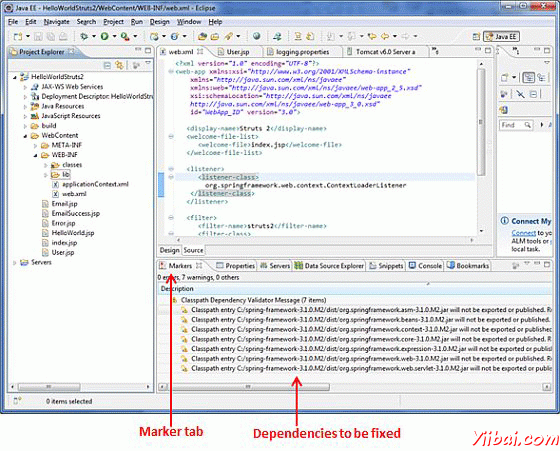Collapse the HelloWorldStruts2 project node
Image resolution: width=560 pixels, height=451 pixels.
pos(15,77)
